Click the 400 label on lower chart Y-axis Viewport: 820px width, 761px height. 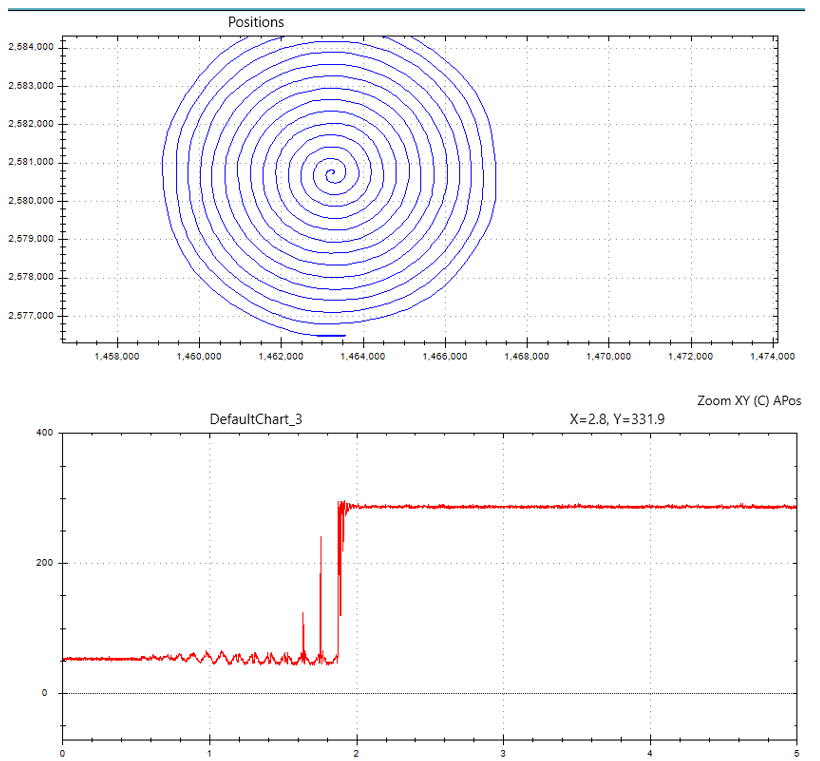click(x=46, y=433)
